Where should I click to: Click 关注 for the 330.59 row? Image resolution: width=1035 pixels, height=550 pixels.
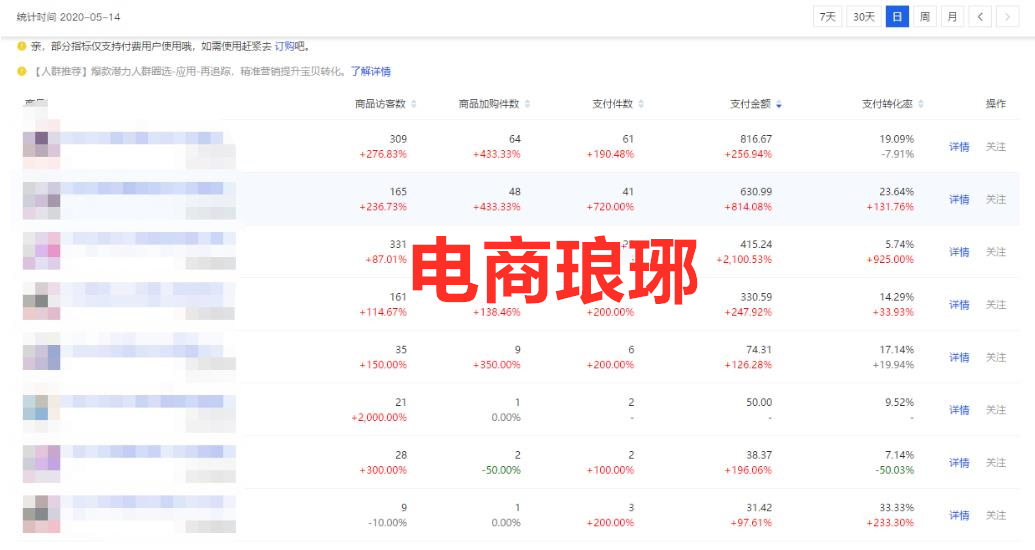(995, 305)
